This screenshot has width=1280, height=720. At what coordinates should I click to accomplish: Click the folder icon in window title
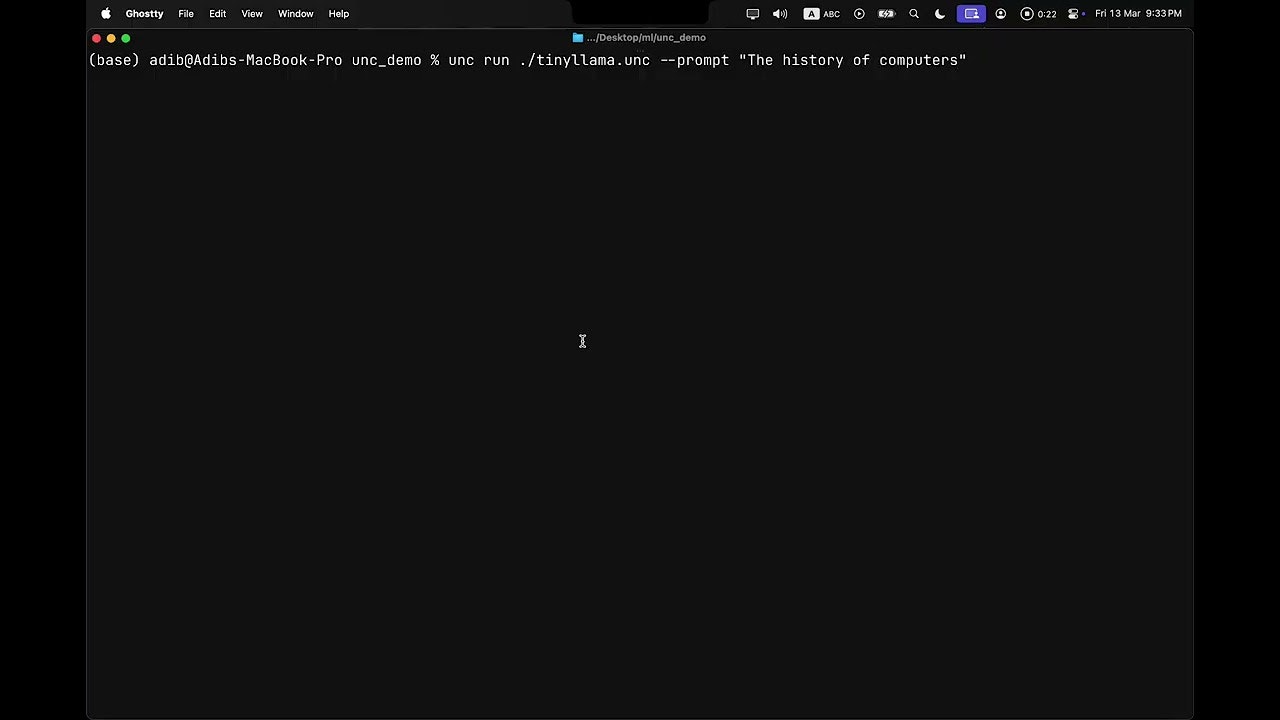[578, 38]
